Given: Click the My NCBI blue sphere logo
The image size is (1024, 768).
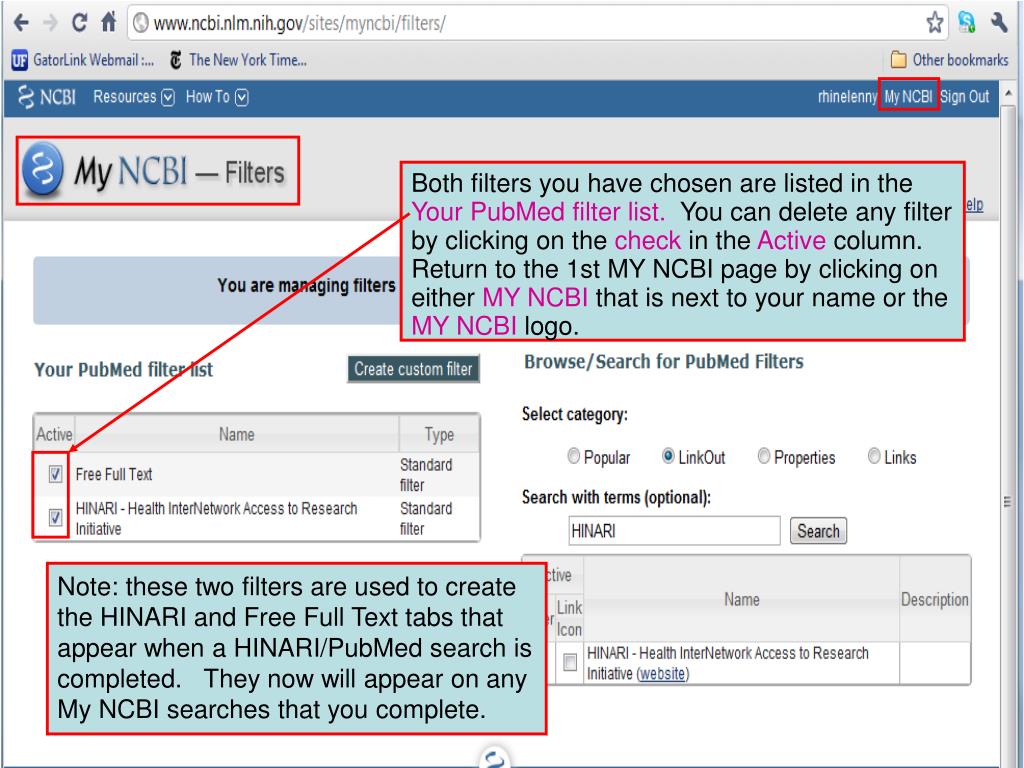Looking at the screenshot, I should [x=43, y=170].
